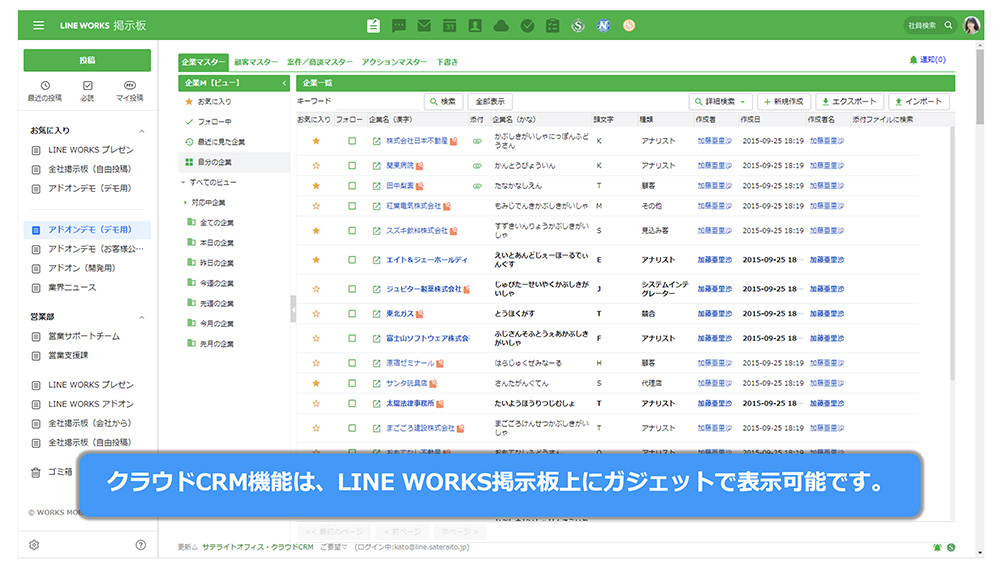Image resolution: width=1000 pixels, height=565 pixels.
Task: Collapse the 企業M【ビュー】 panel arrow
Action: [284, 83]
